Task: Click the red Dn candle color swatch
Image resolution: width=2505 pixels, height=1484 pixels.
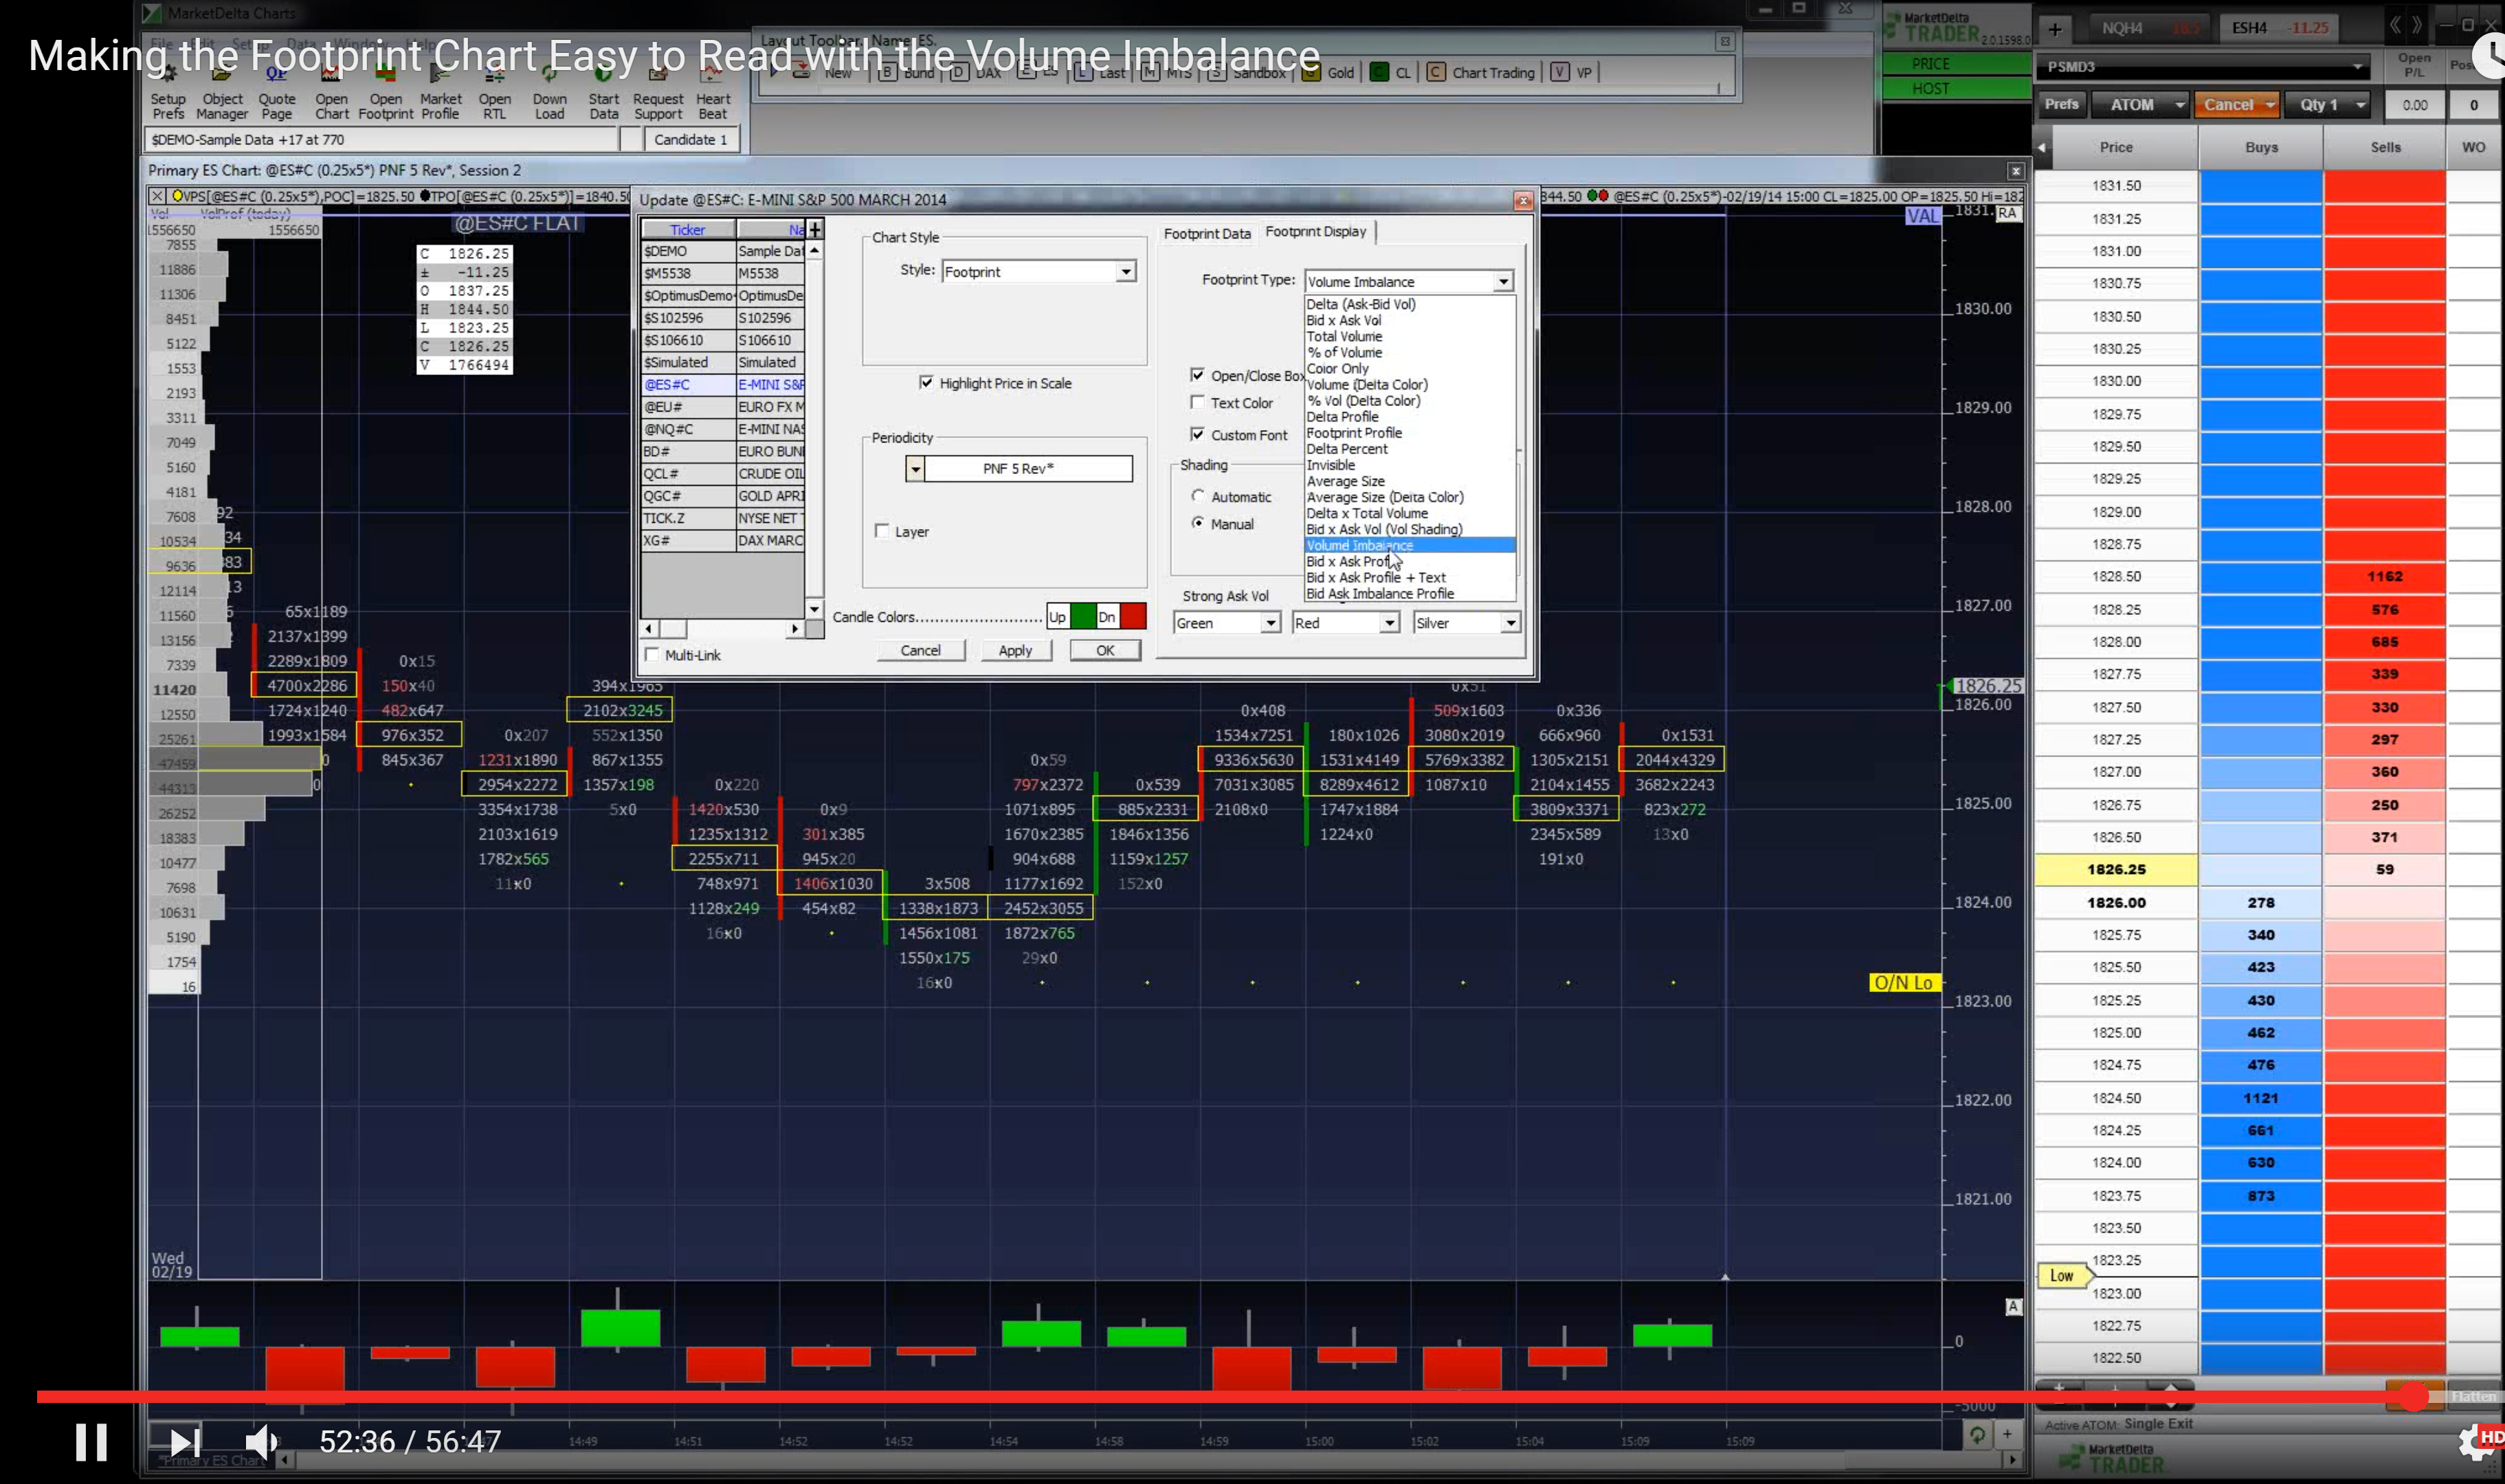Action: point(1132,616)
